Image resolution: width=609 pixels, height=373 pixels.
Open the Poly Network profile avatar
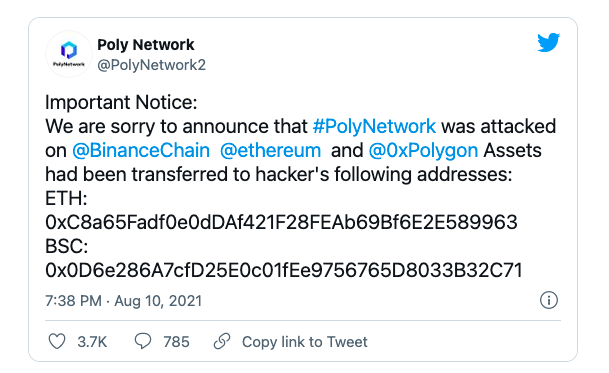click(x=69, y=54)
